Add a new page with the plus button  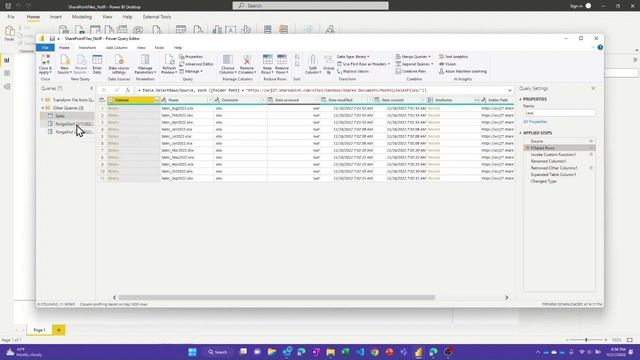[58, 330]
